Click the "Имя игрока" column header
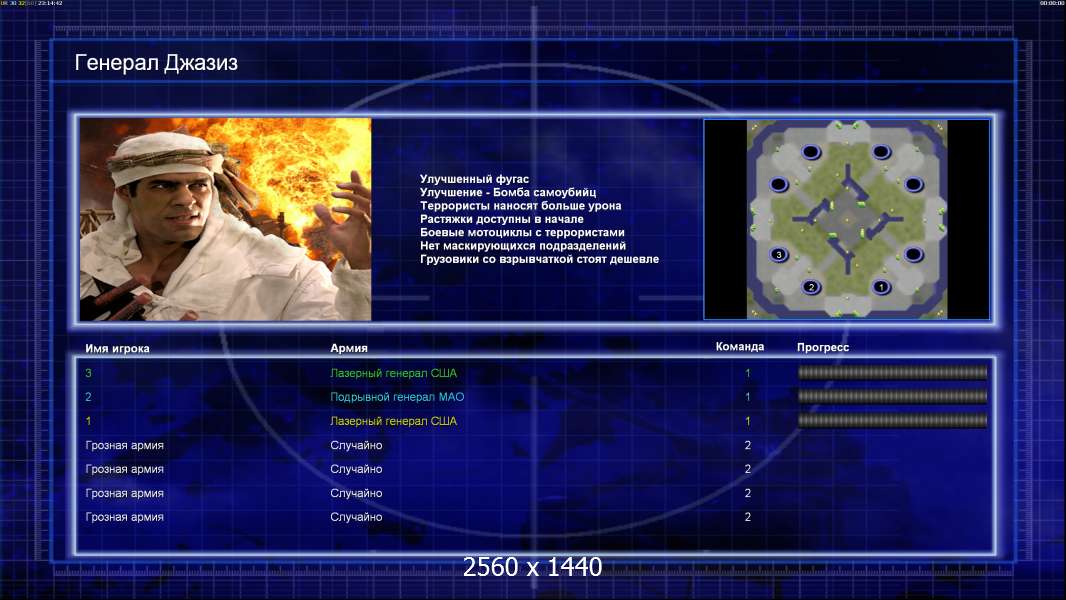 click(117, 349)
